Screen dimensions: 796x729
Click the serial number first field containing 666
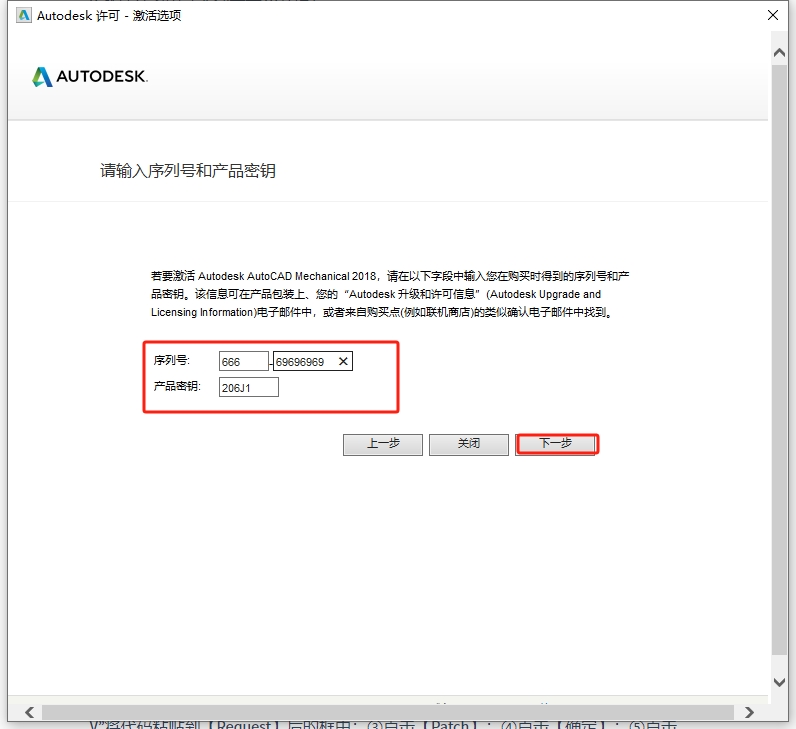click(x=244, y=361)
